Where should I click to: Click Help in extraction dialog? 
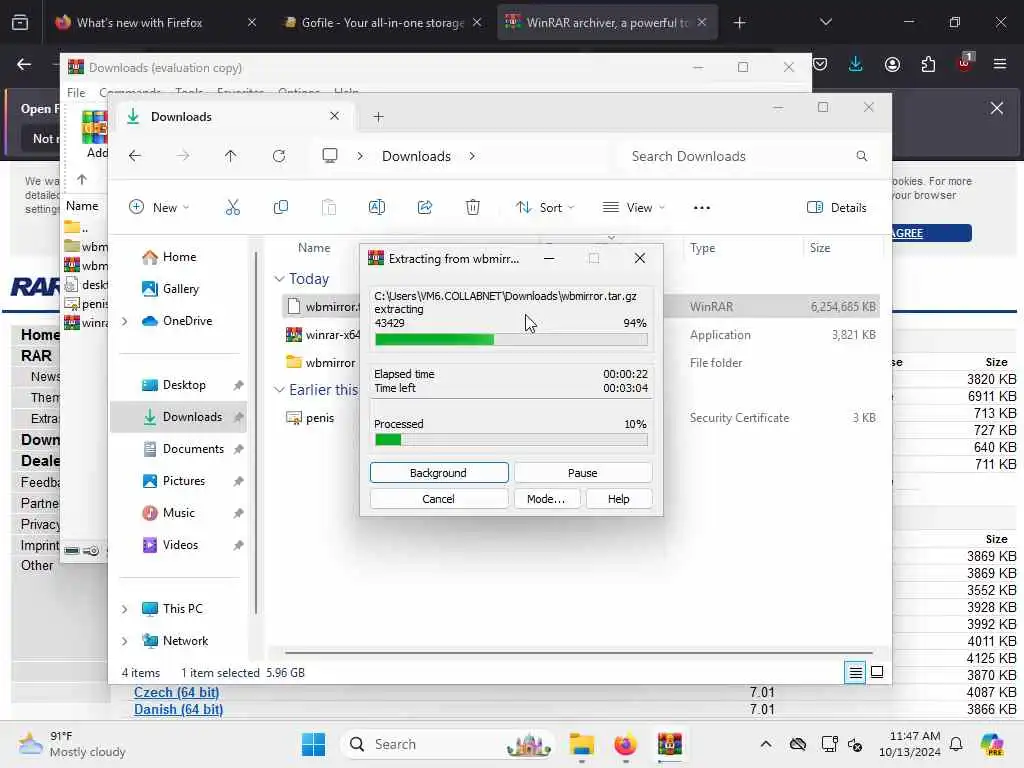tap(618, 499)
